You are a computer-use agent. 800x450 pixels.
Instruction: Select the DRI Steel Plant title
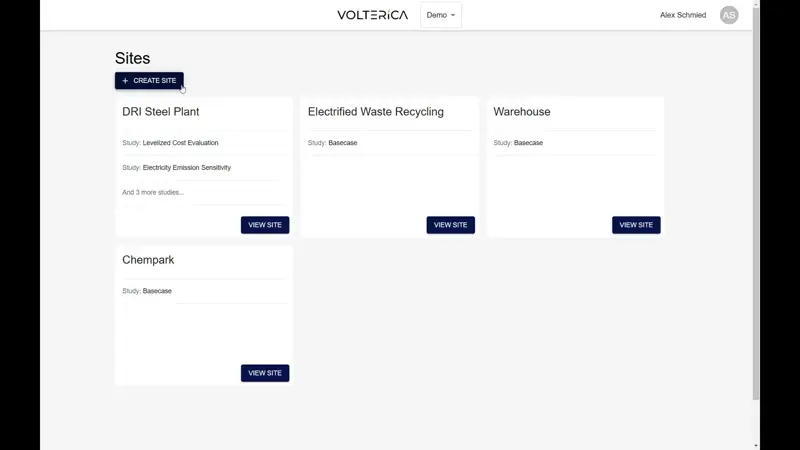(x=161, y=112)
